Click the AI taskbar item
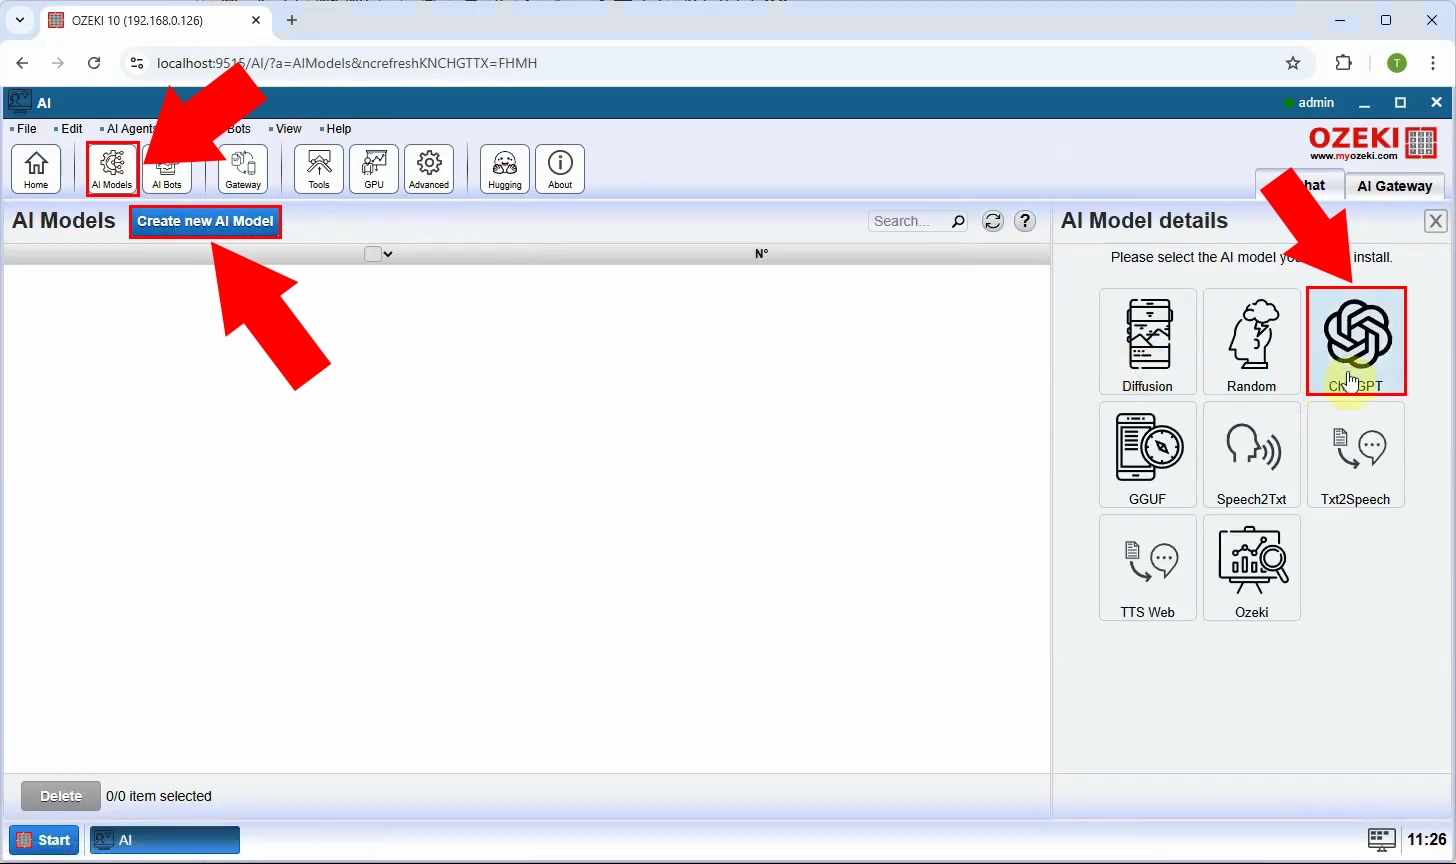 (x=165, y=840)
